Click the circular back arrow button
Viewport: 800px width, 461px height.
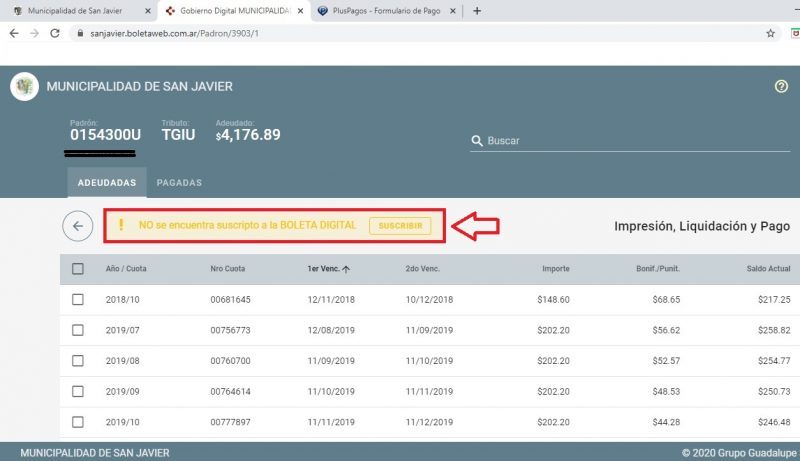[x=77, y=226]
